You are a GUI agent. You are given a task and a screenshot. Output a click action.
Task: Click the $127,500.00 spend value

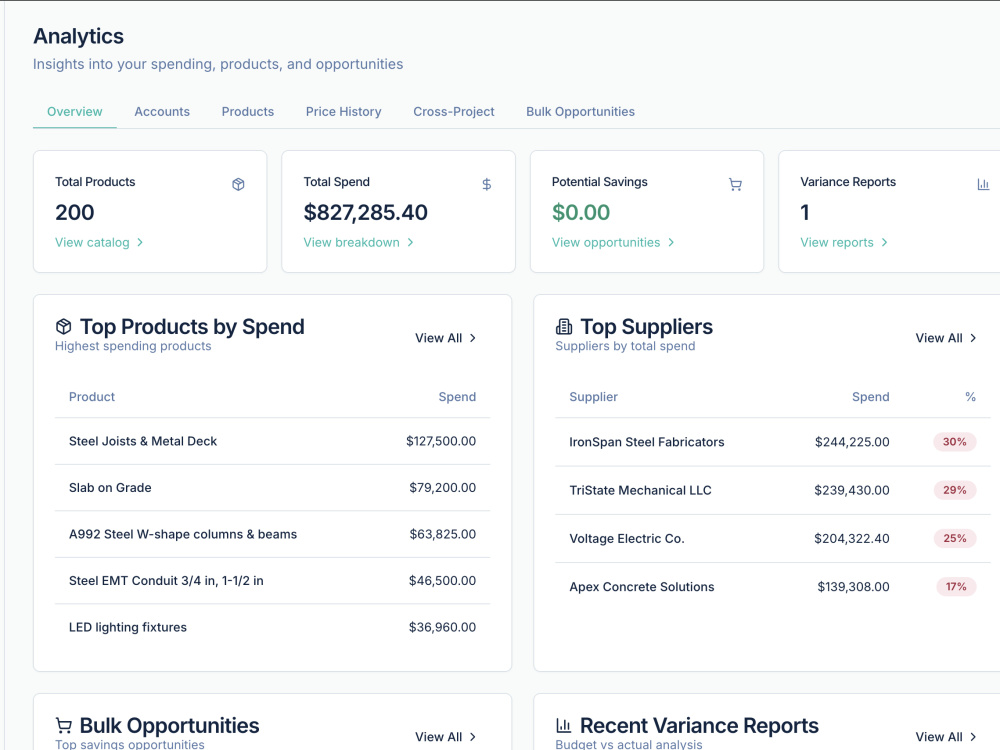(441, 441)
